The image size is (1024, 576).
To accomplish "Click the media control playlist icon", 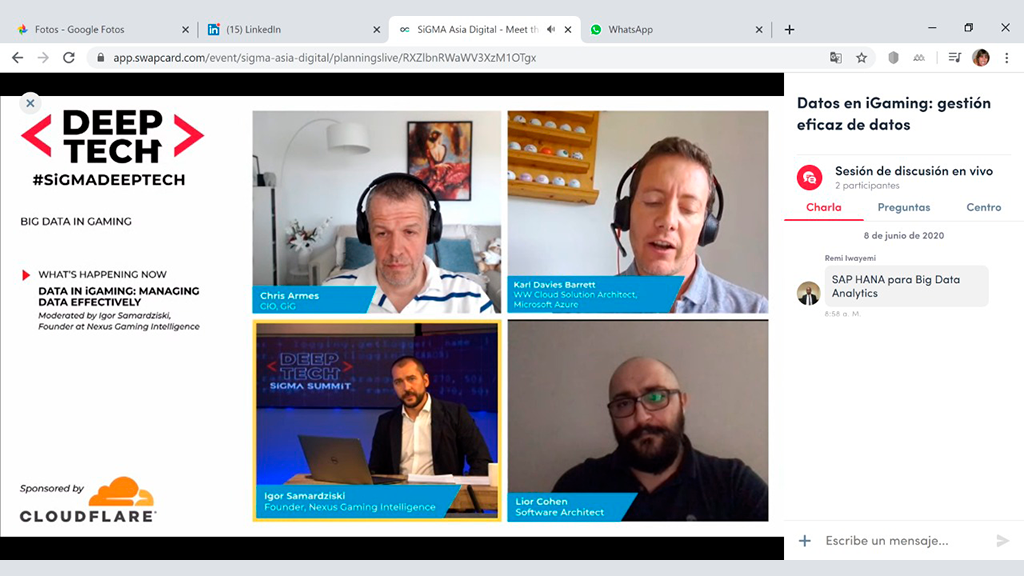I will click(955, 58).
